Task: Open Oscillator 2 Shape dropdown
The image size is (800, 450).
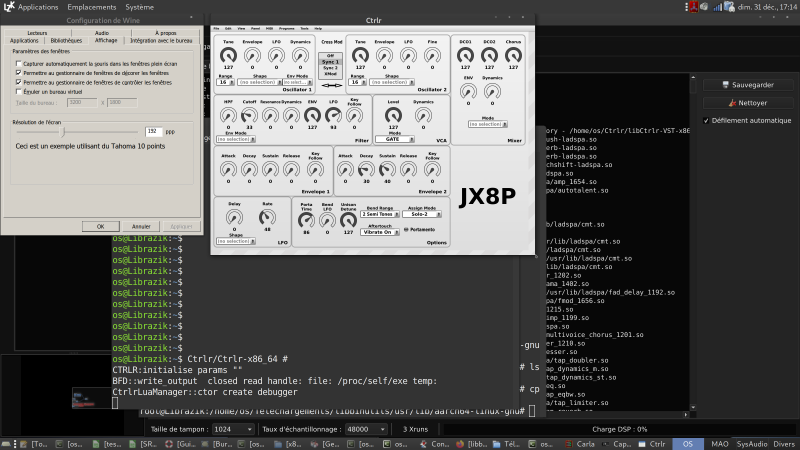Action: coord(392,82)
